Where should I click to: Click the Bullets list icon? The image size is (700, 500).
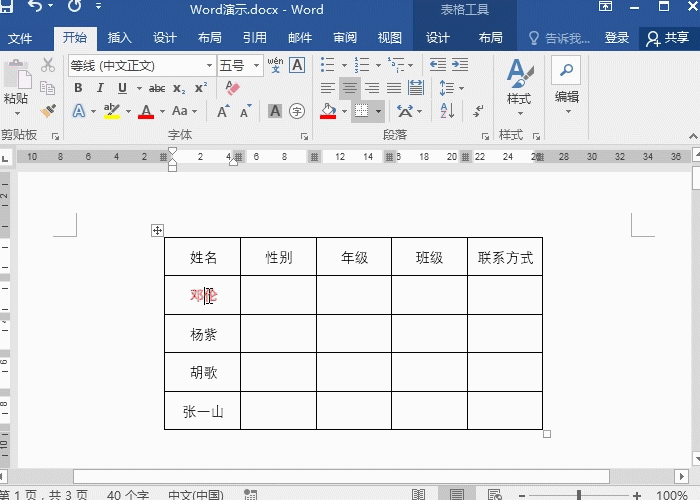click(x=328, y=65)
